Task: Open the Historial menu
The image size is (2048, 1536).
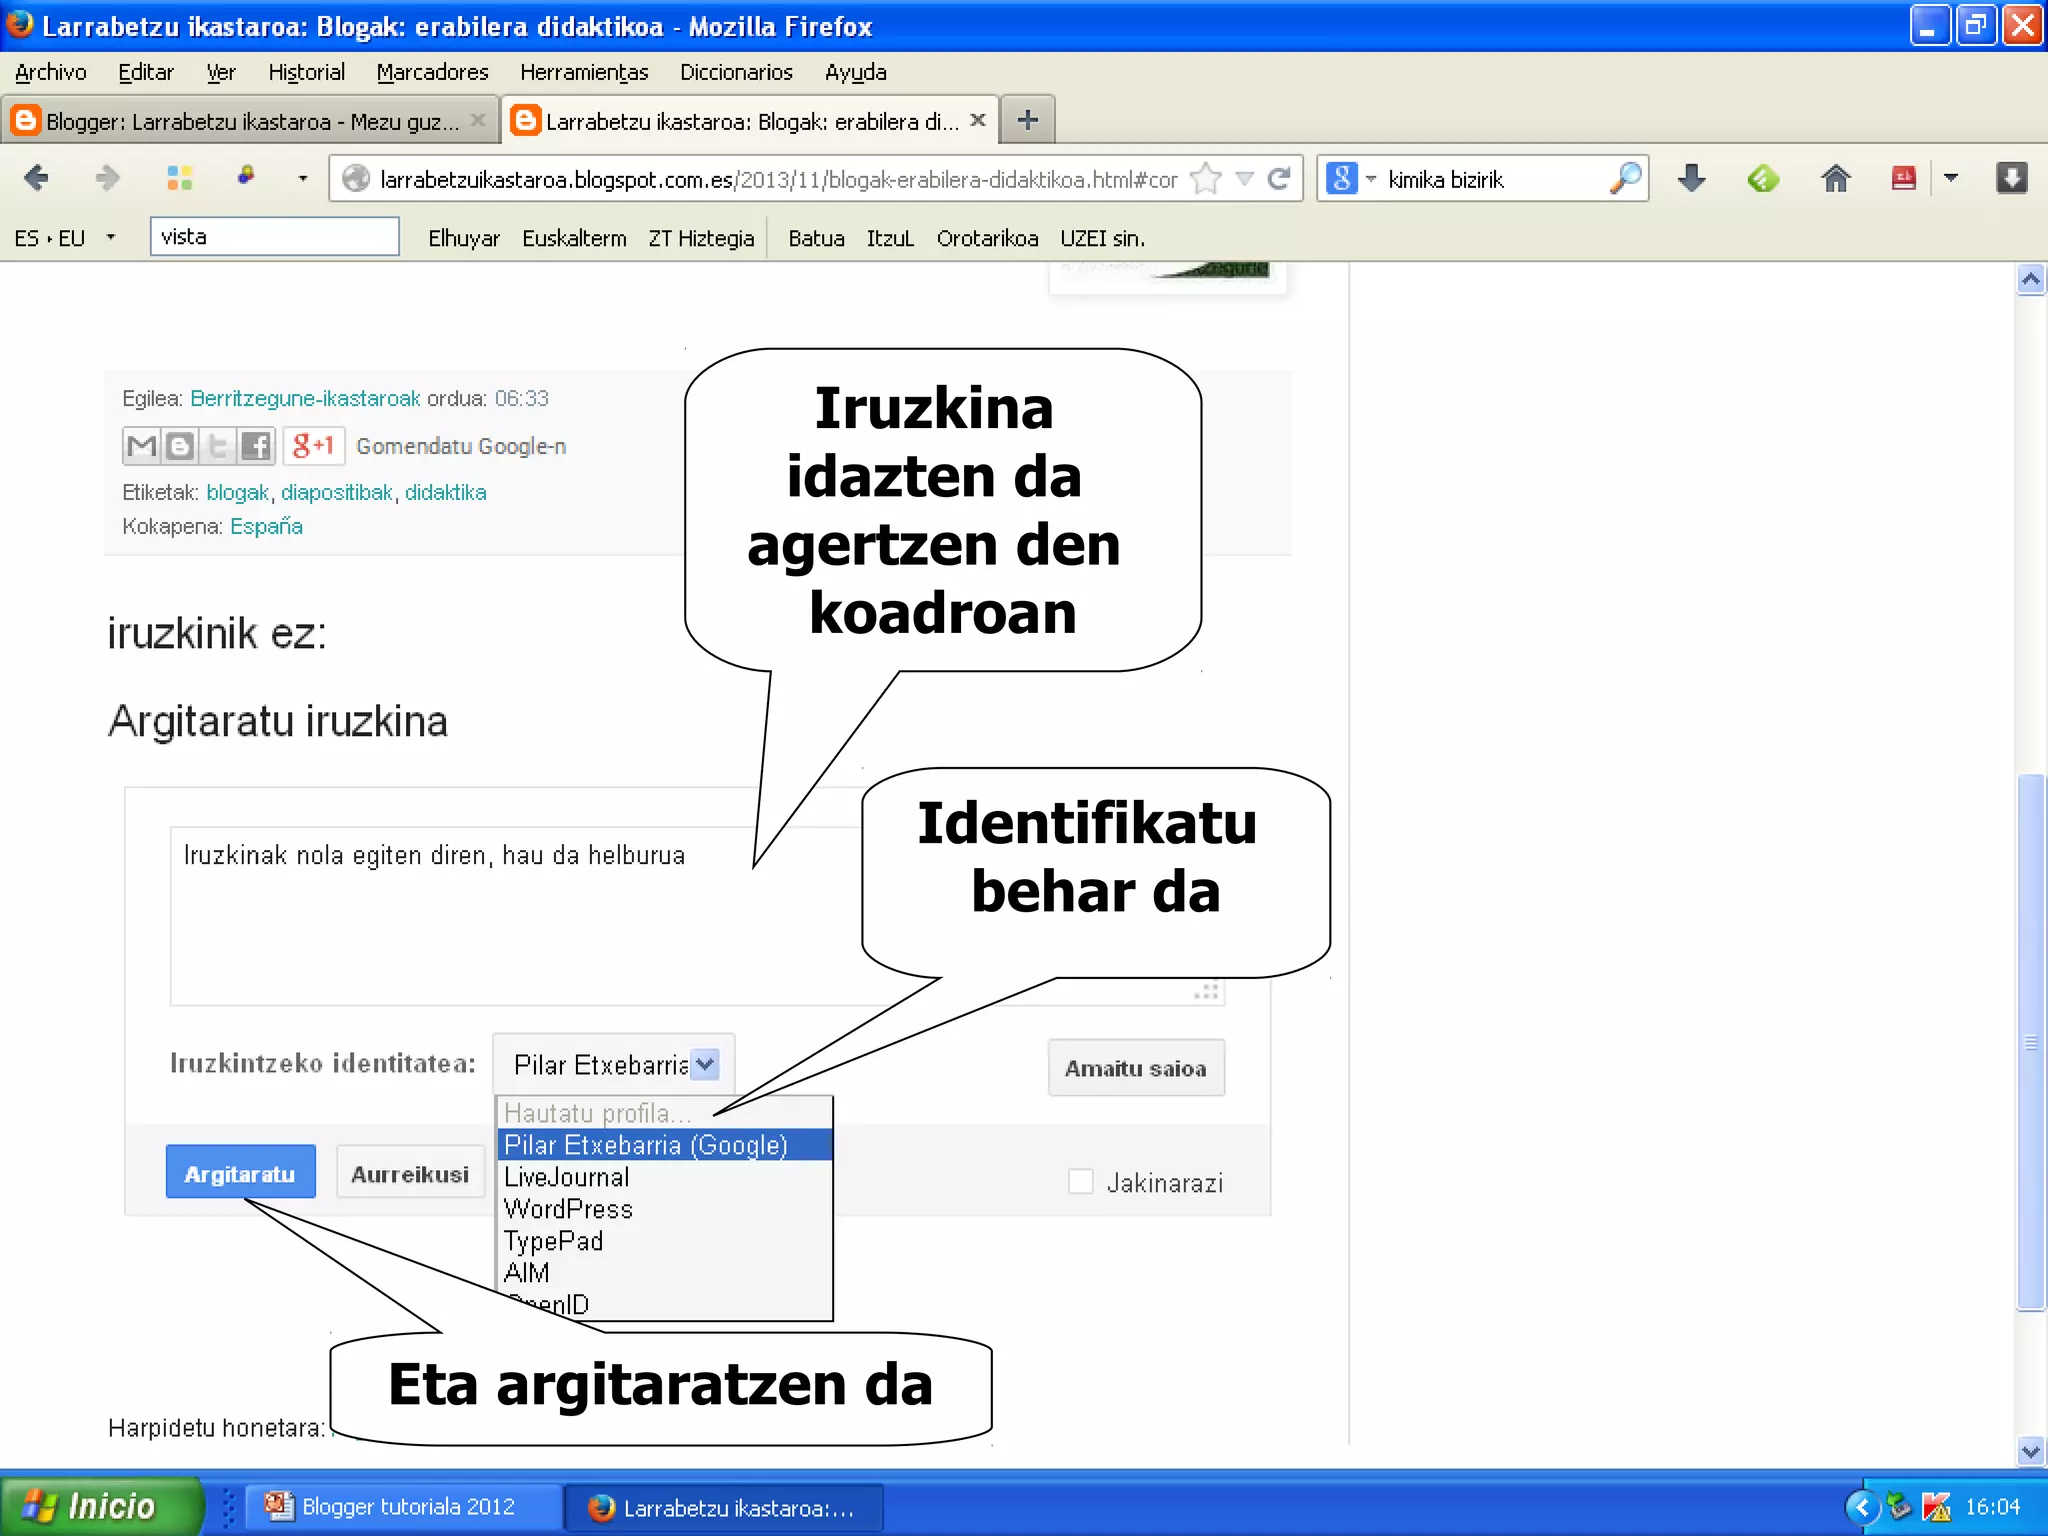Action: coord(307,72)
